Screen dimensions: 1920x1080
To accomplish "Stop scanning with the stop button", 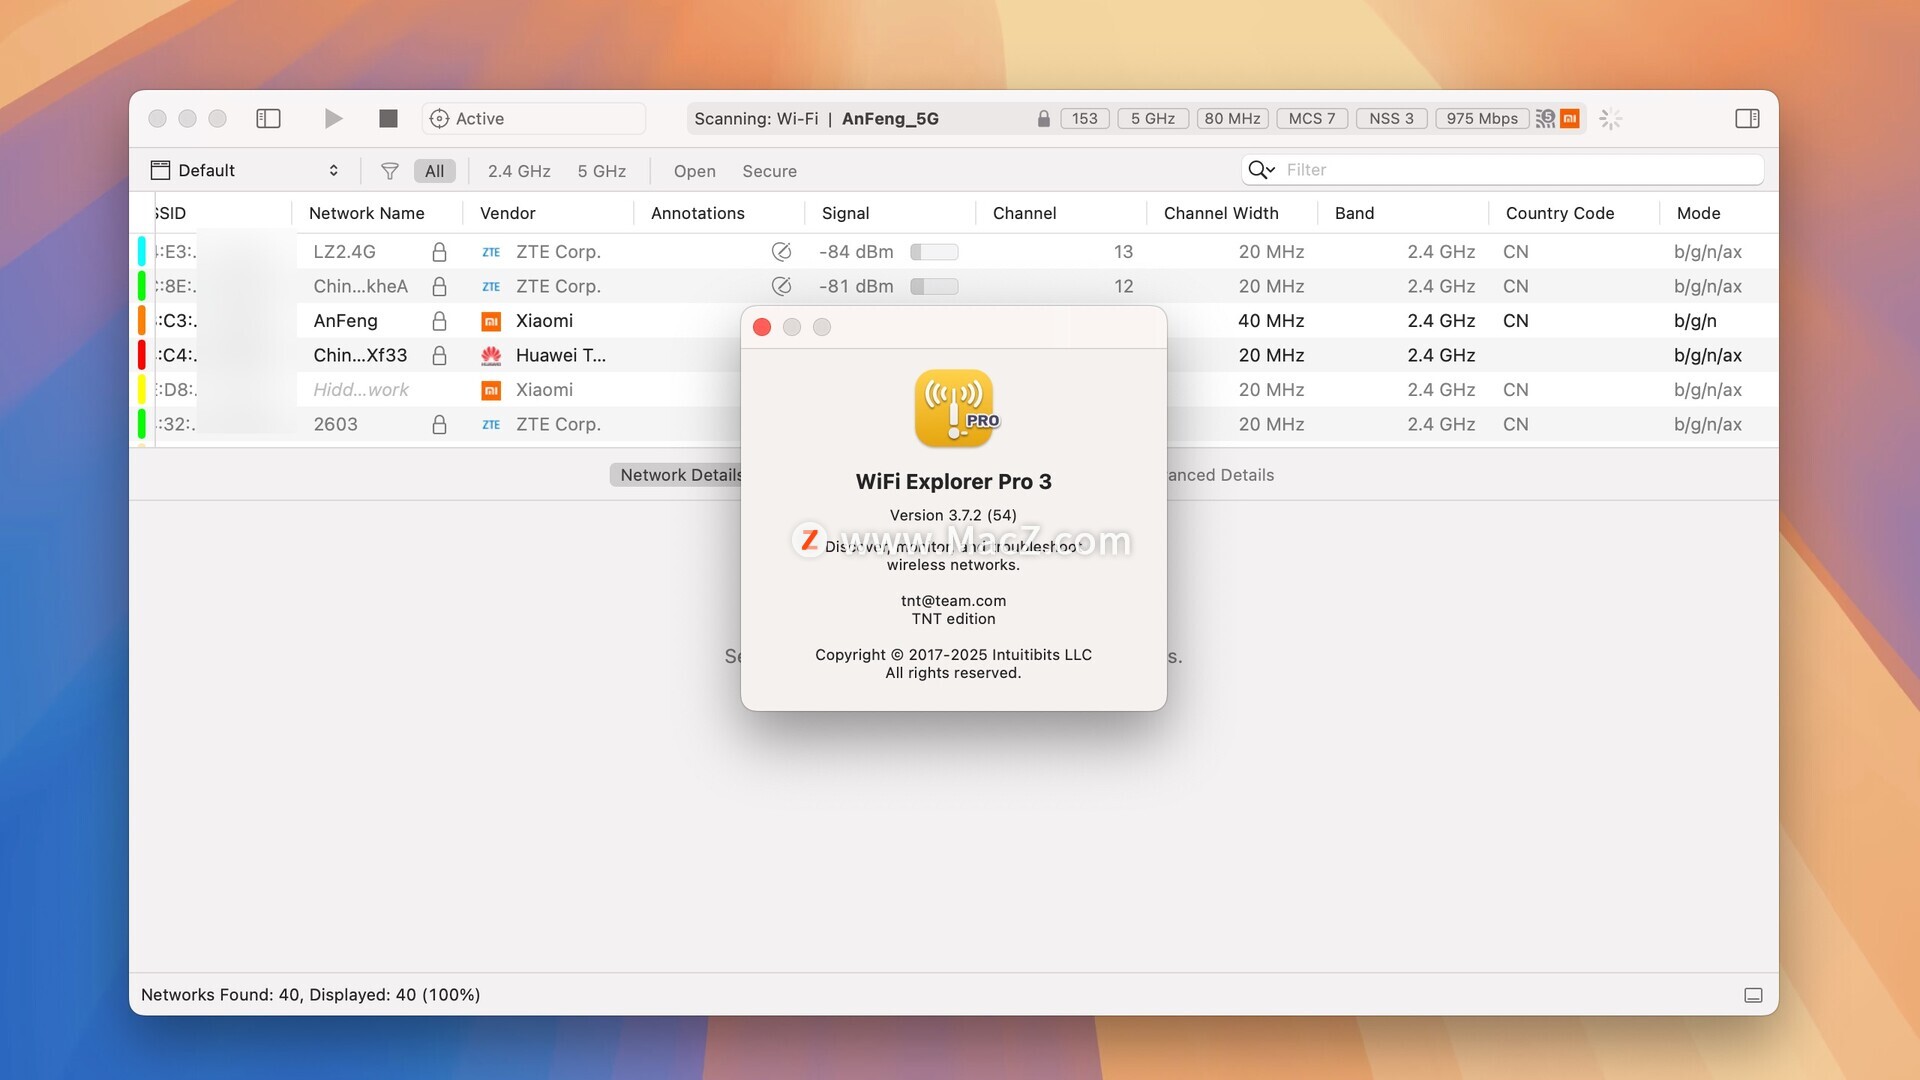I will point(388,118).
